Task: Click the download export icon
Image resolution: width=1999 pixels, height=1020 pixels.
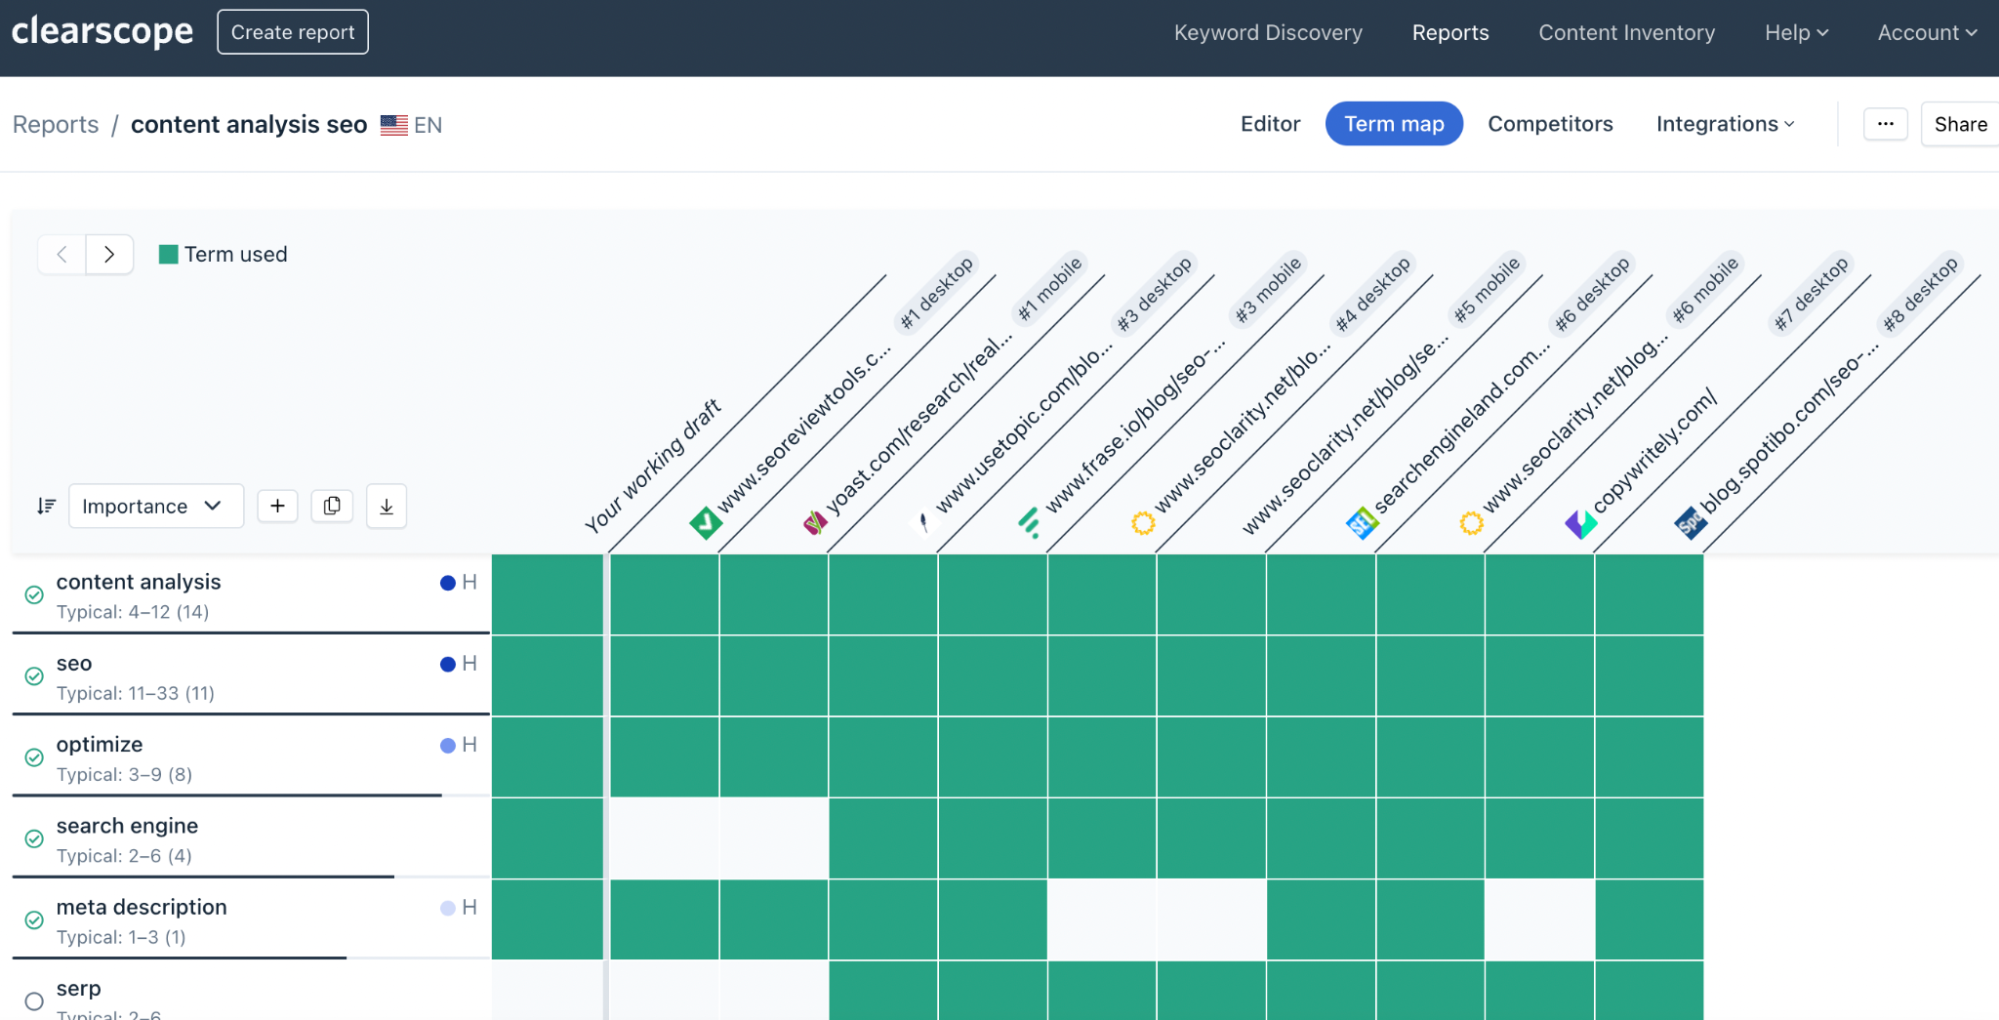Action: click(386, 505)
